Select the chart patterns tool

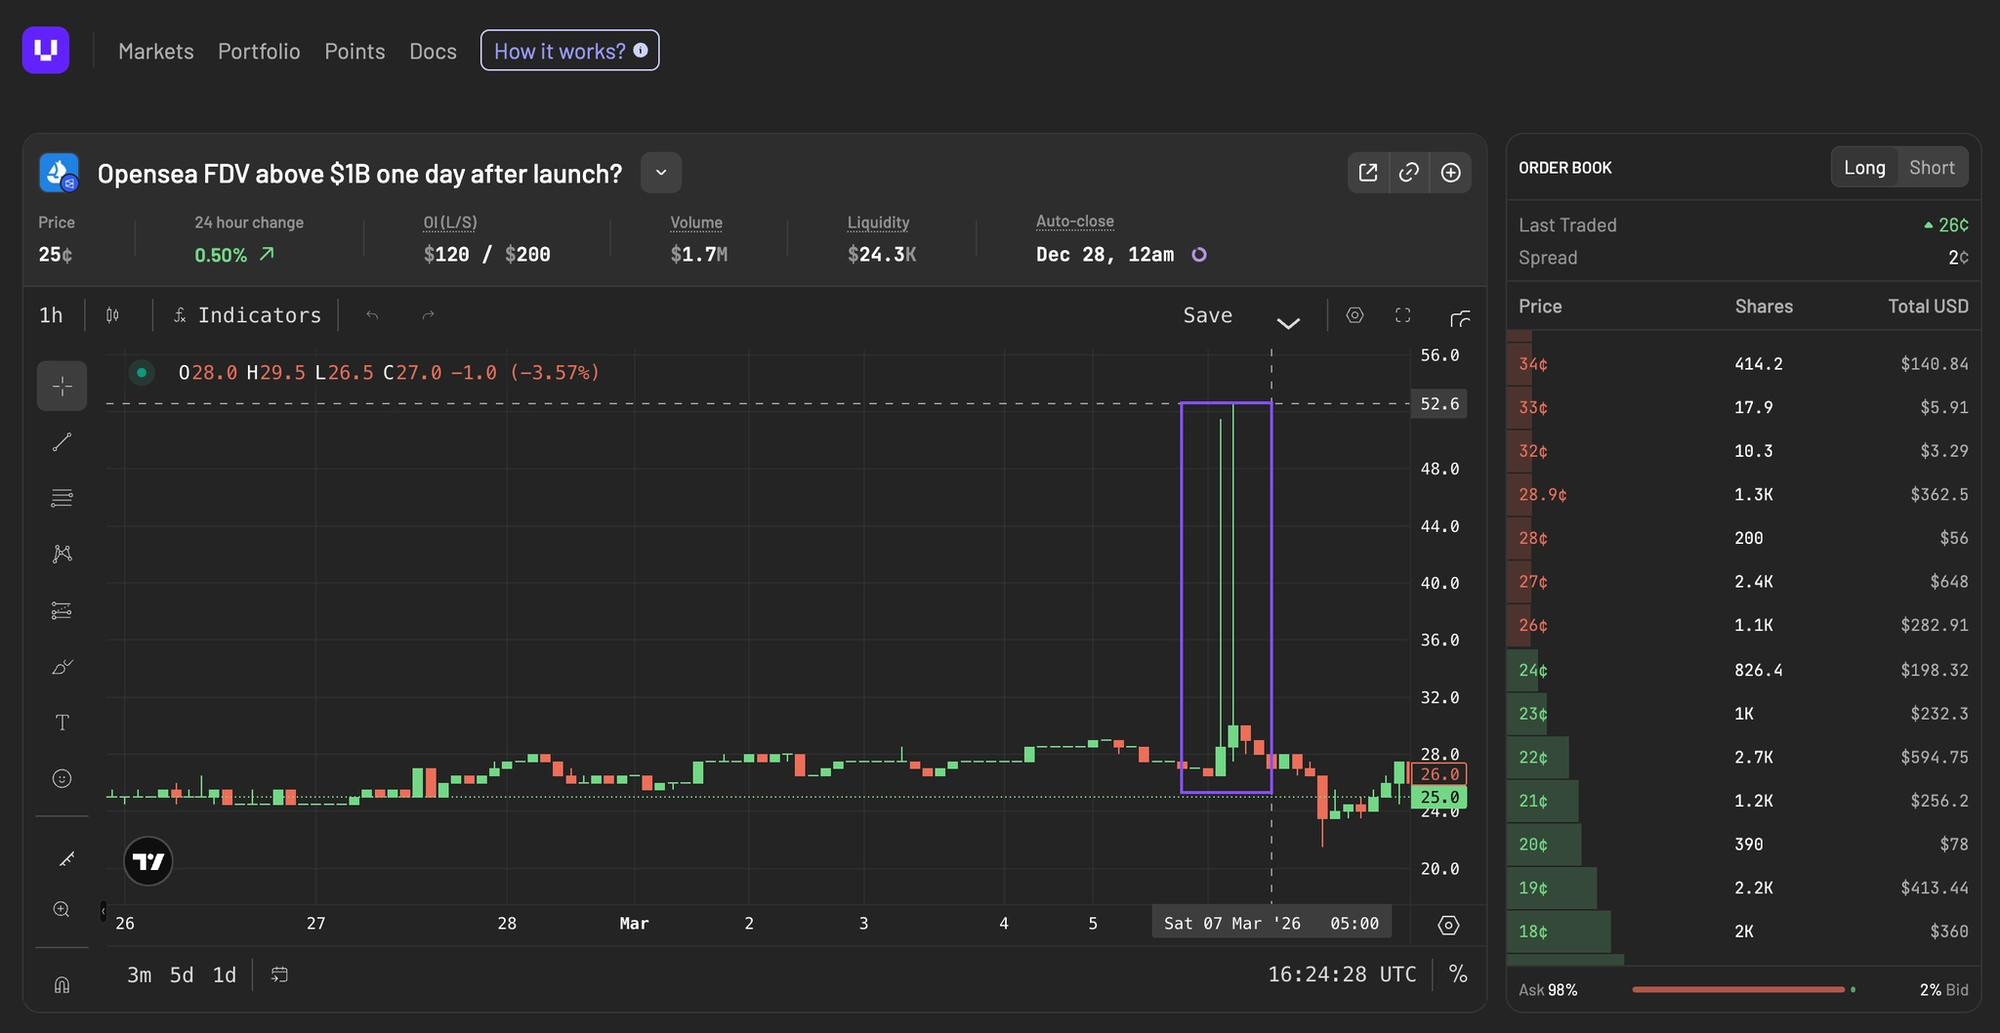tap(62, 554)
